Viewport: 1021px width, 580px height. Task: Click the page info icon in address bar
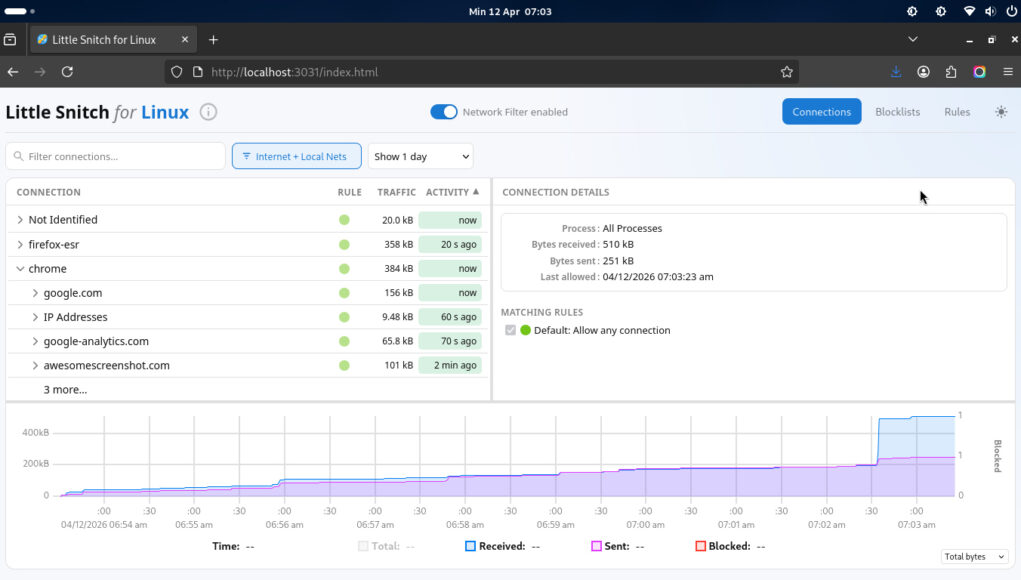(x=198, y=72)
